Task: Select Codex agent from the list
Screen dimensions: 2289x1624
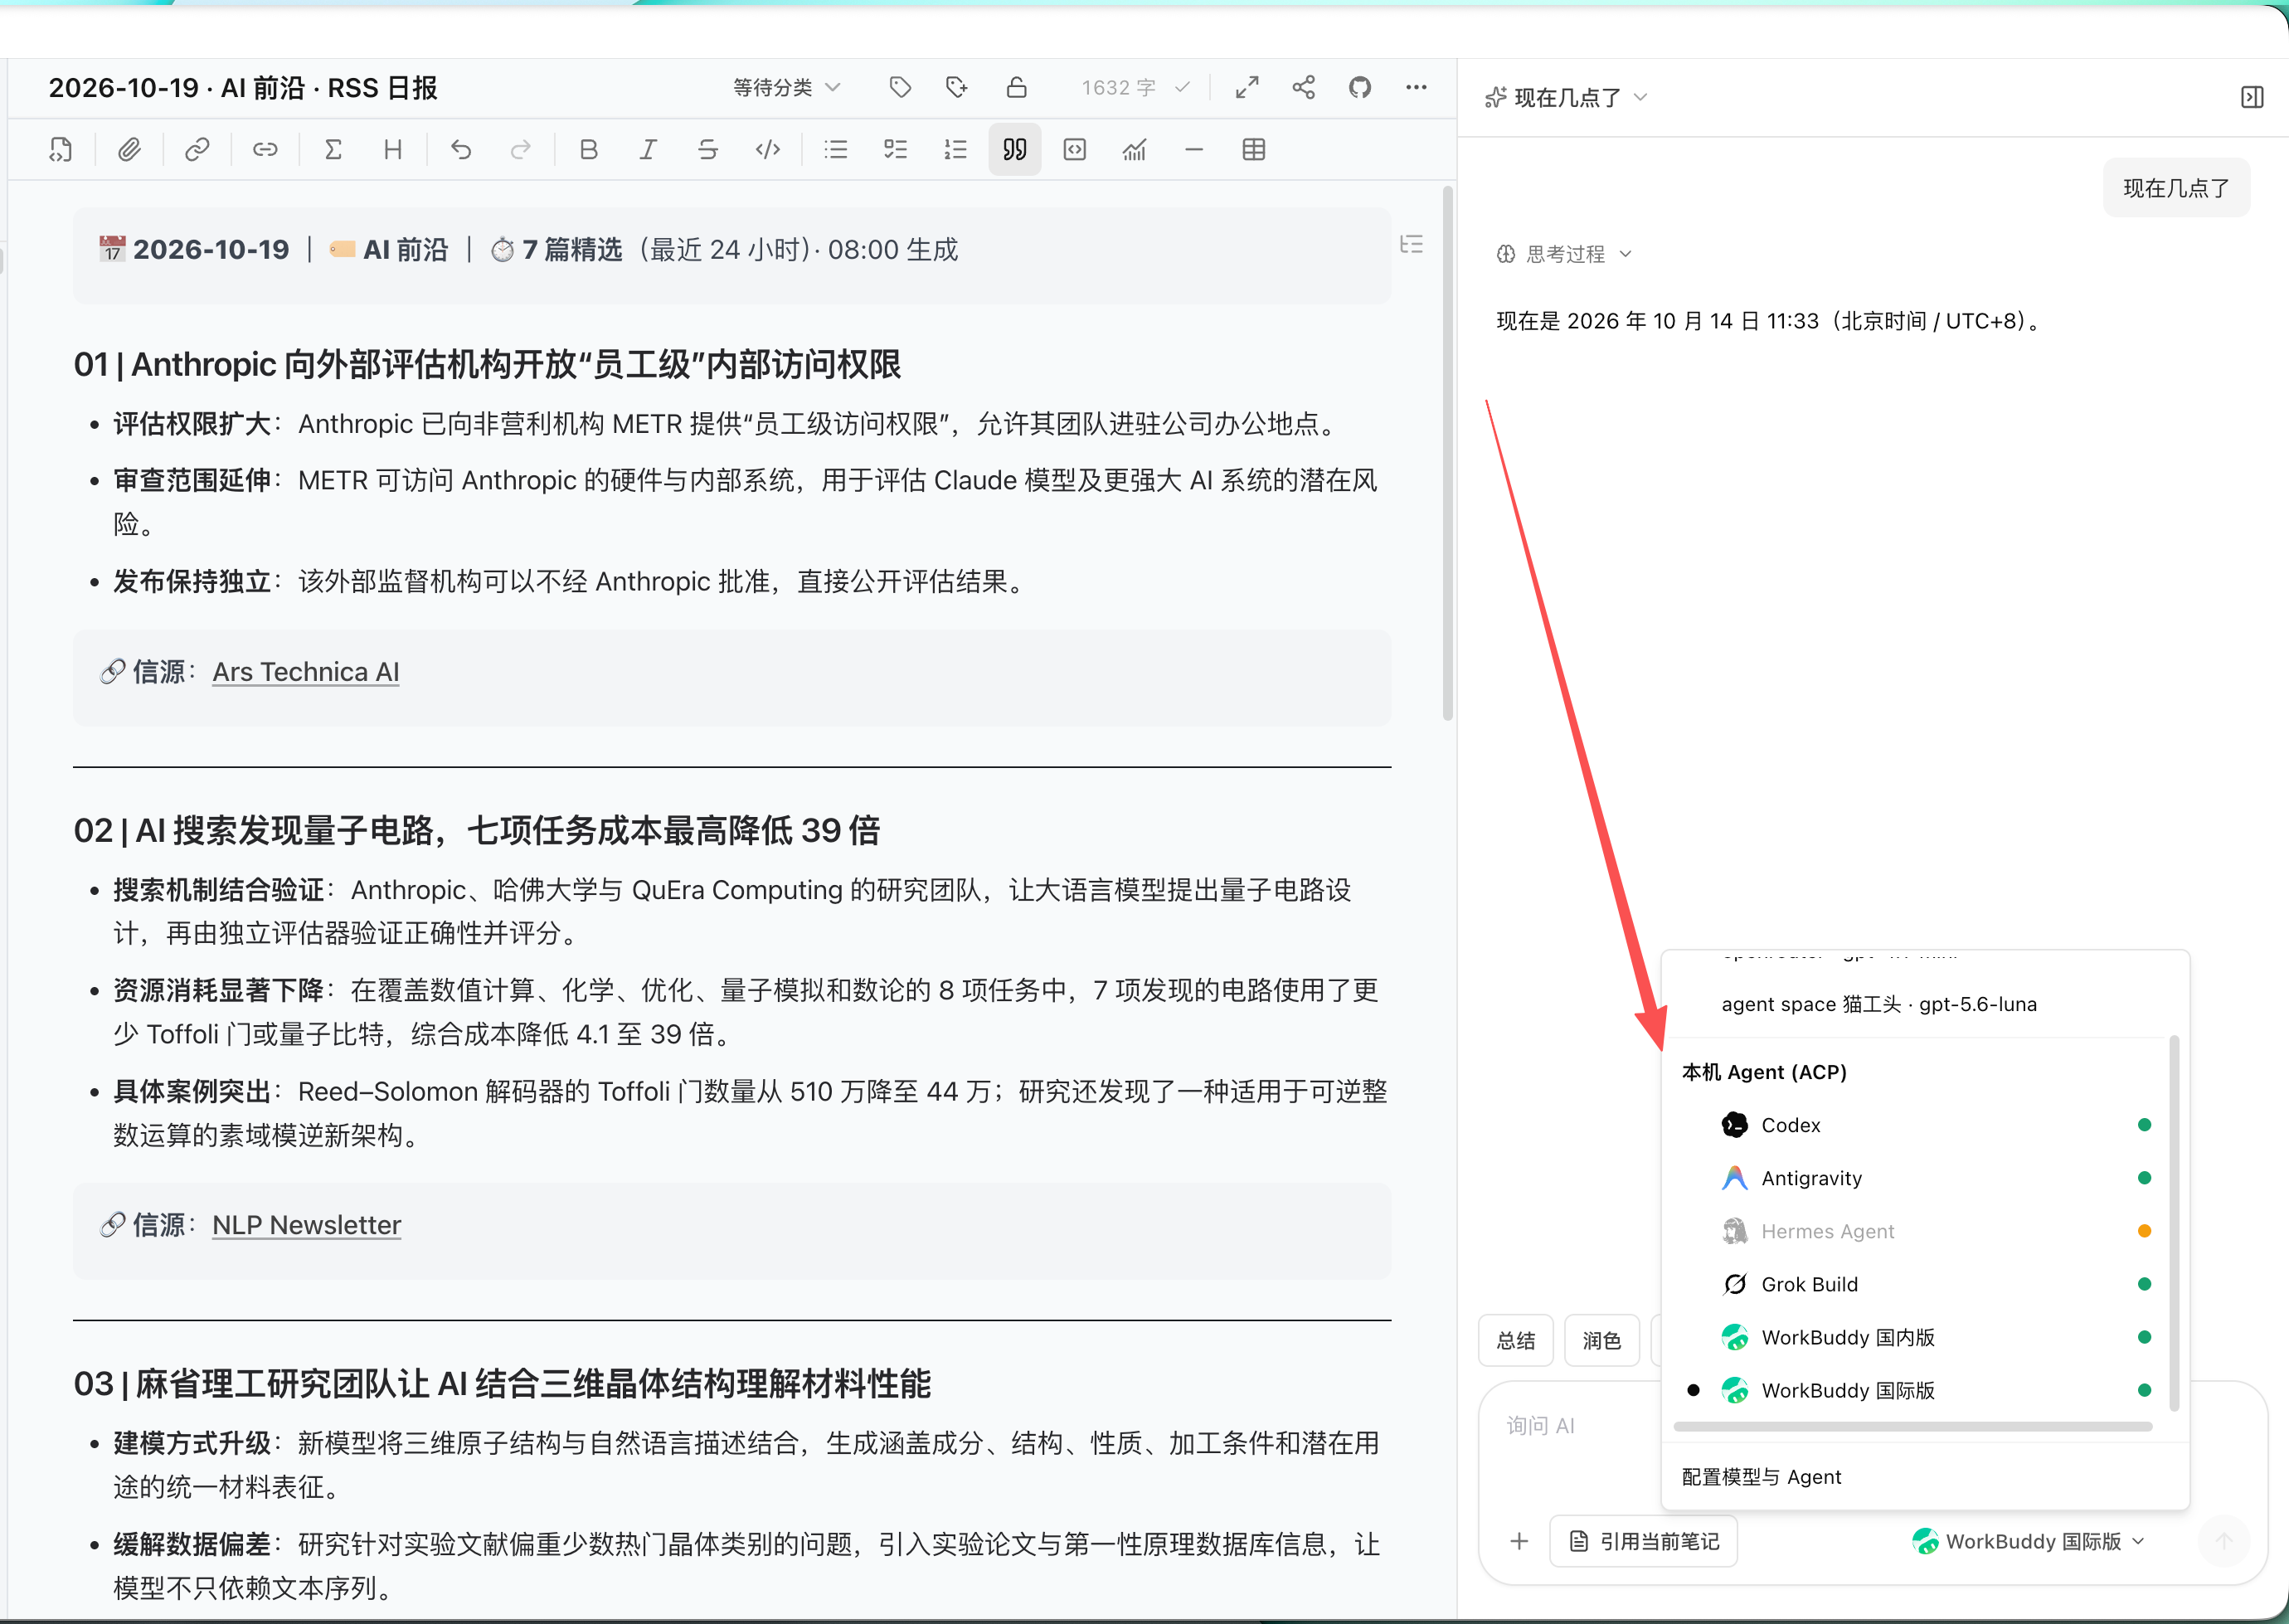Action: tap(1925, 1125)
